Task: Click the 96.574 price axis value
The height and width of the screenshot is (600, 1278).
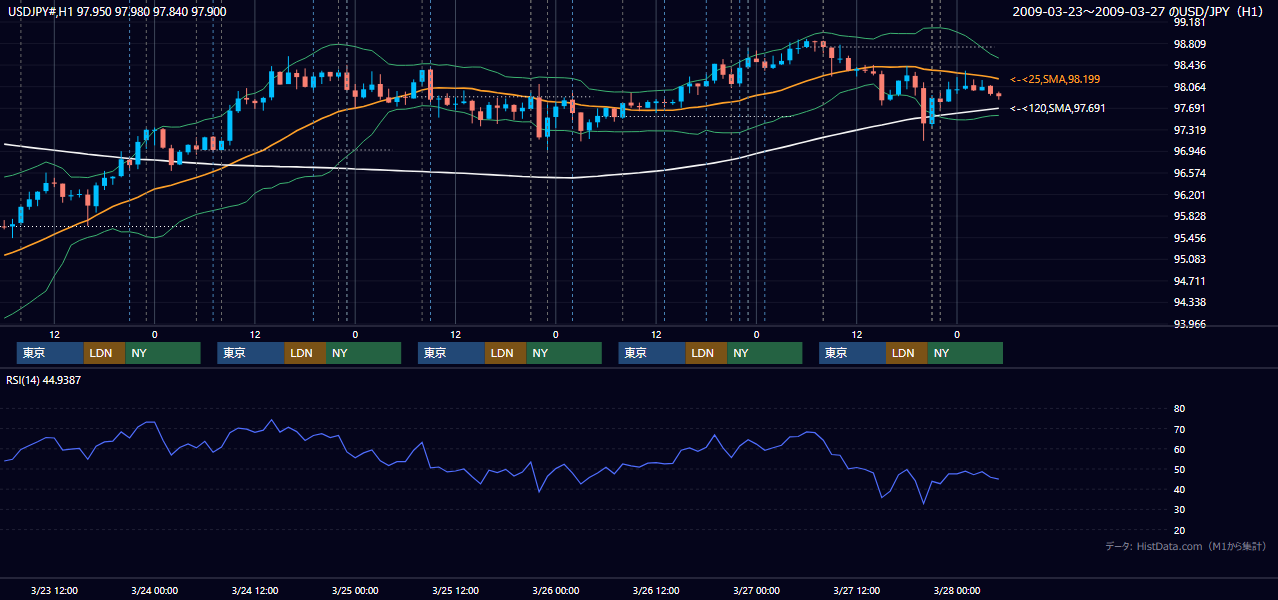Action: (1192, 173)
